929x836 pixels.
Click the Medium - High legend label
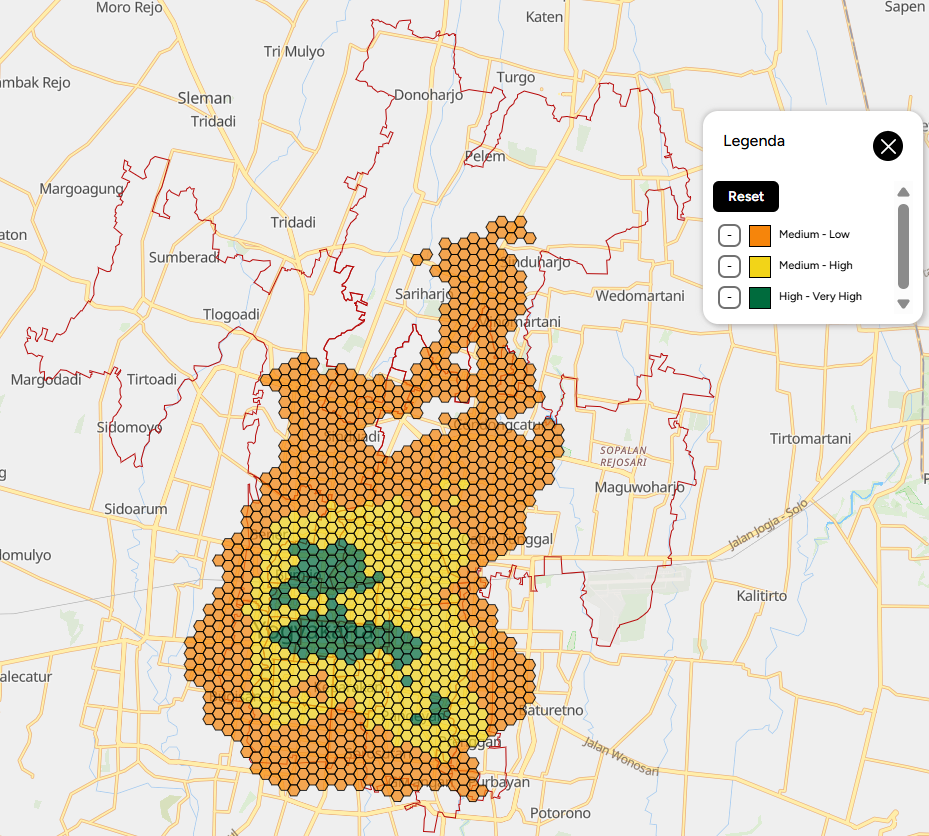(x=815, y=265)
